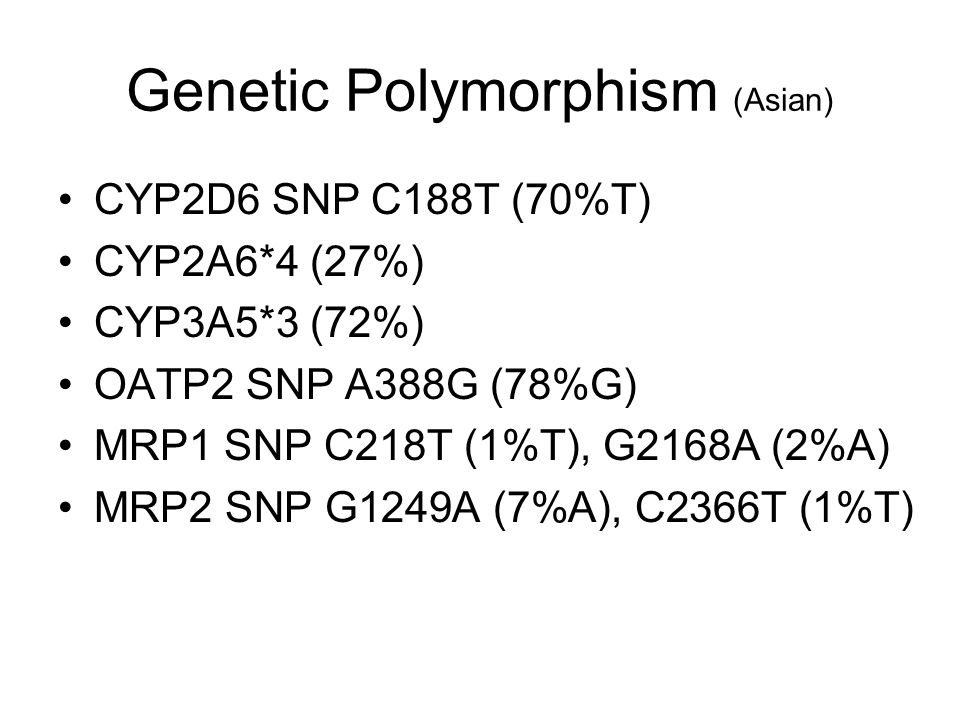The width and height of the screenshot is (960, 720).
Task: Click the Genetic Polymorphism title
Action: point(422,92)
